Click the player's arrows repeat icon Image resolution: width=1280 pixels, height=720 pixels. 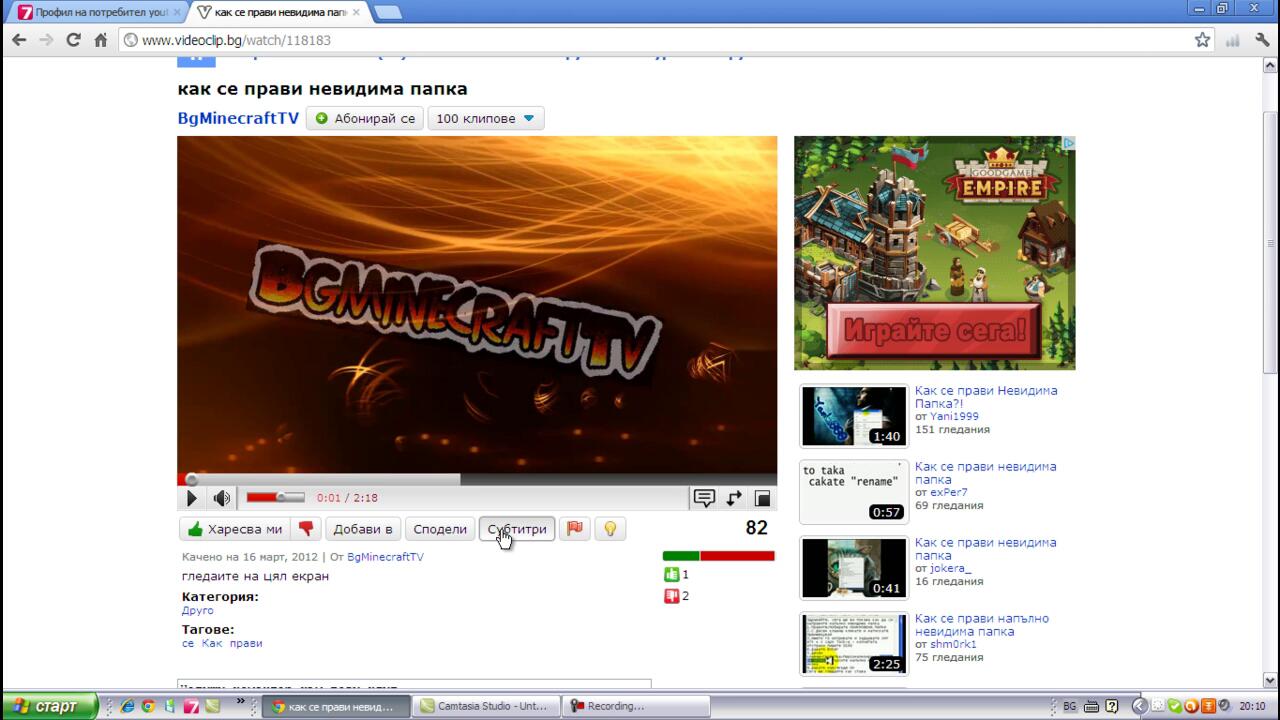click(734, 498)
